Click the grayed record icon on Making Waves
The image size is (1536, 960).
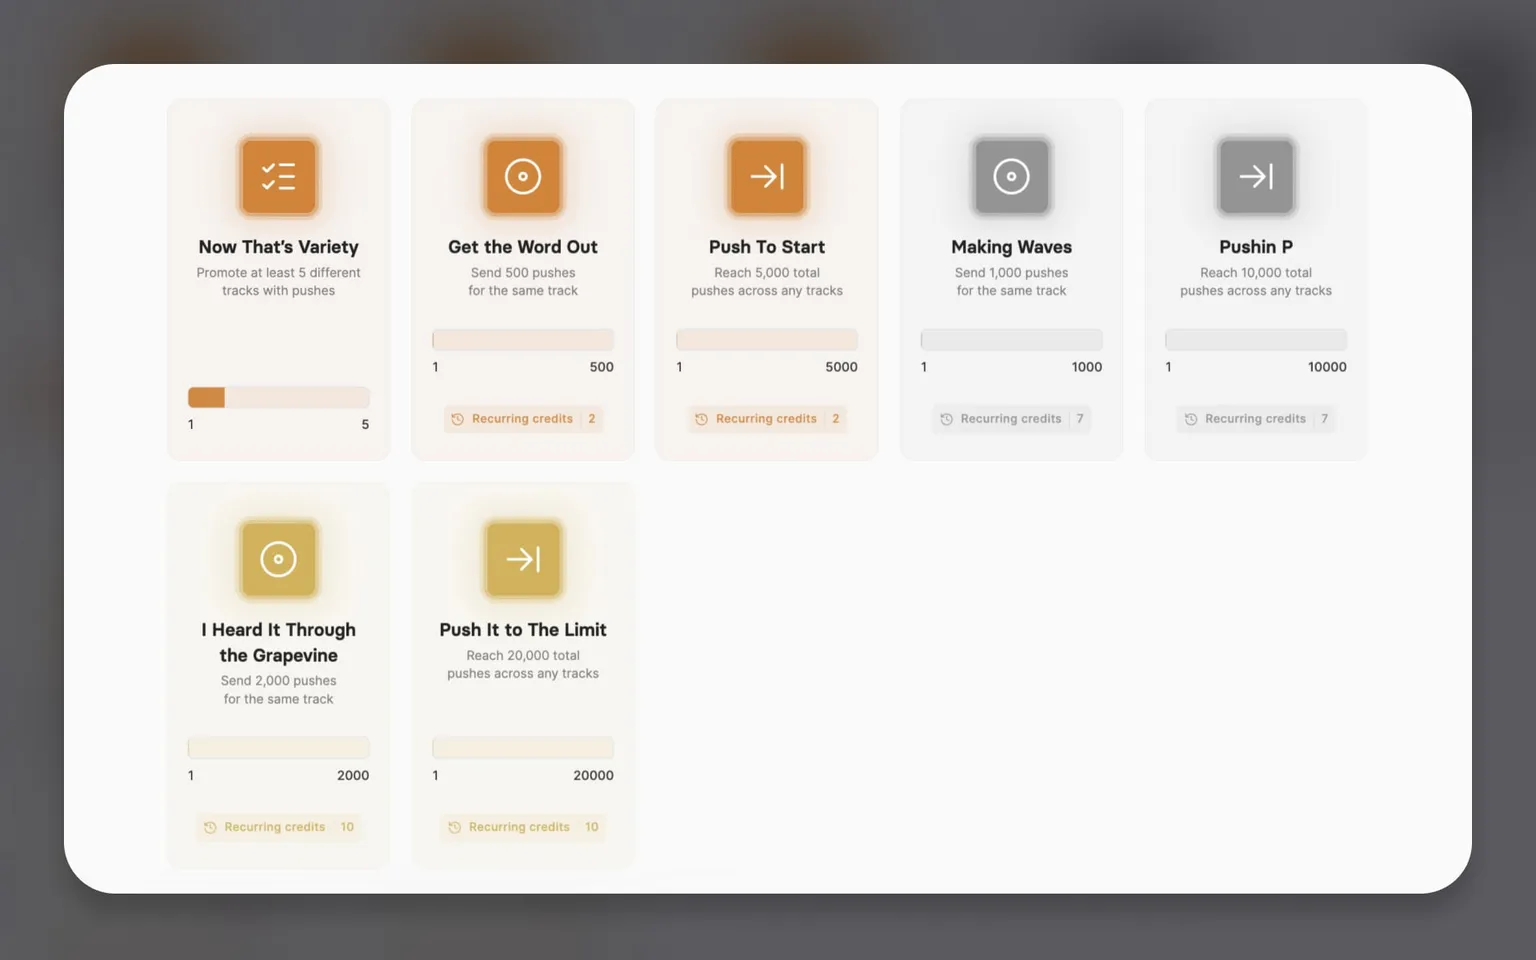(1011, 176)
